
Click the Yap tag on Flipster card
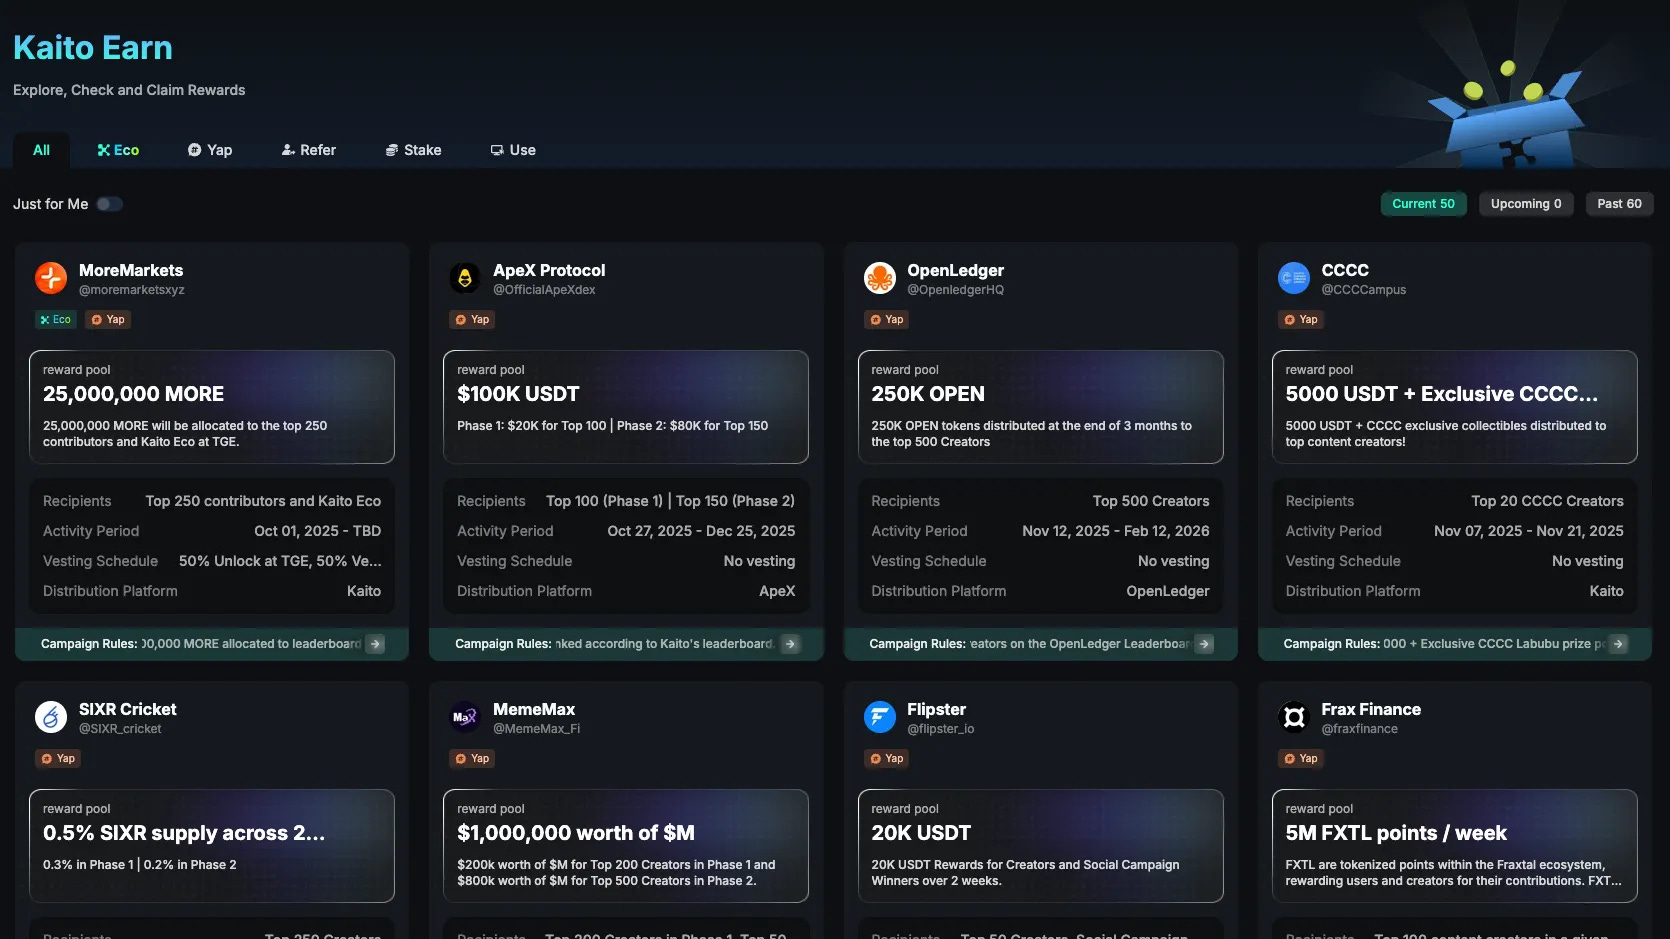coord(887,759)
